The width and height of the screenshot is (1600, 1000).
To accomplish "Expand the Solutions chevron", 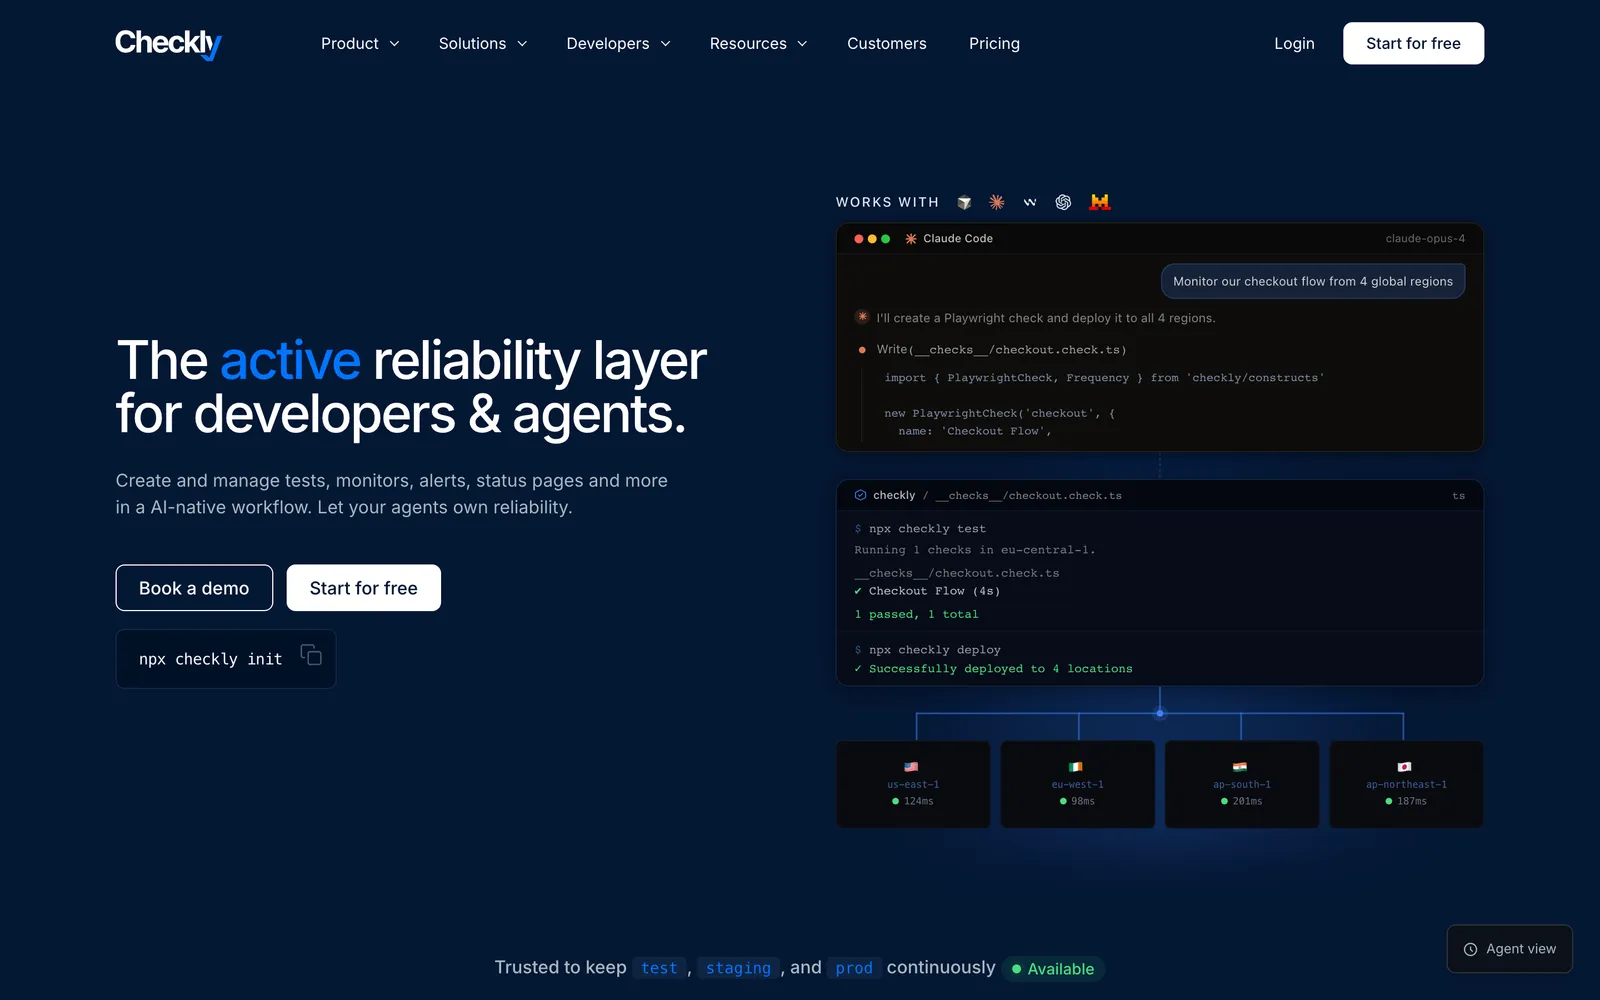I will tap(522, 44).
